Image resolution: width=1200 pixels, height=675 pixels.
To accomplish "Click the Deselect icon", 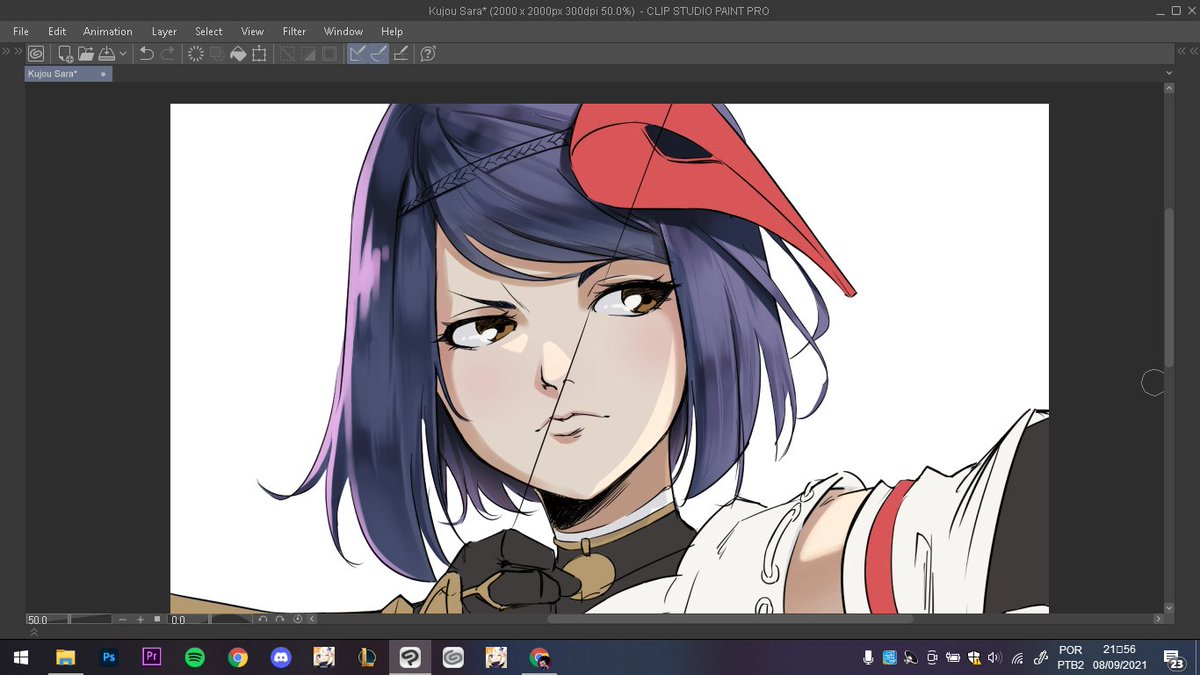I will point(288,54).
